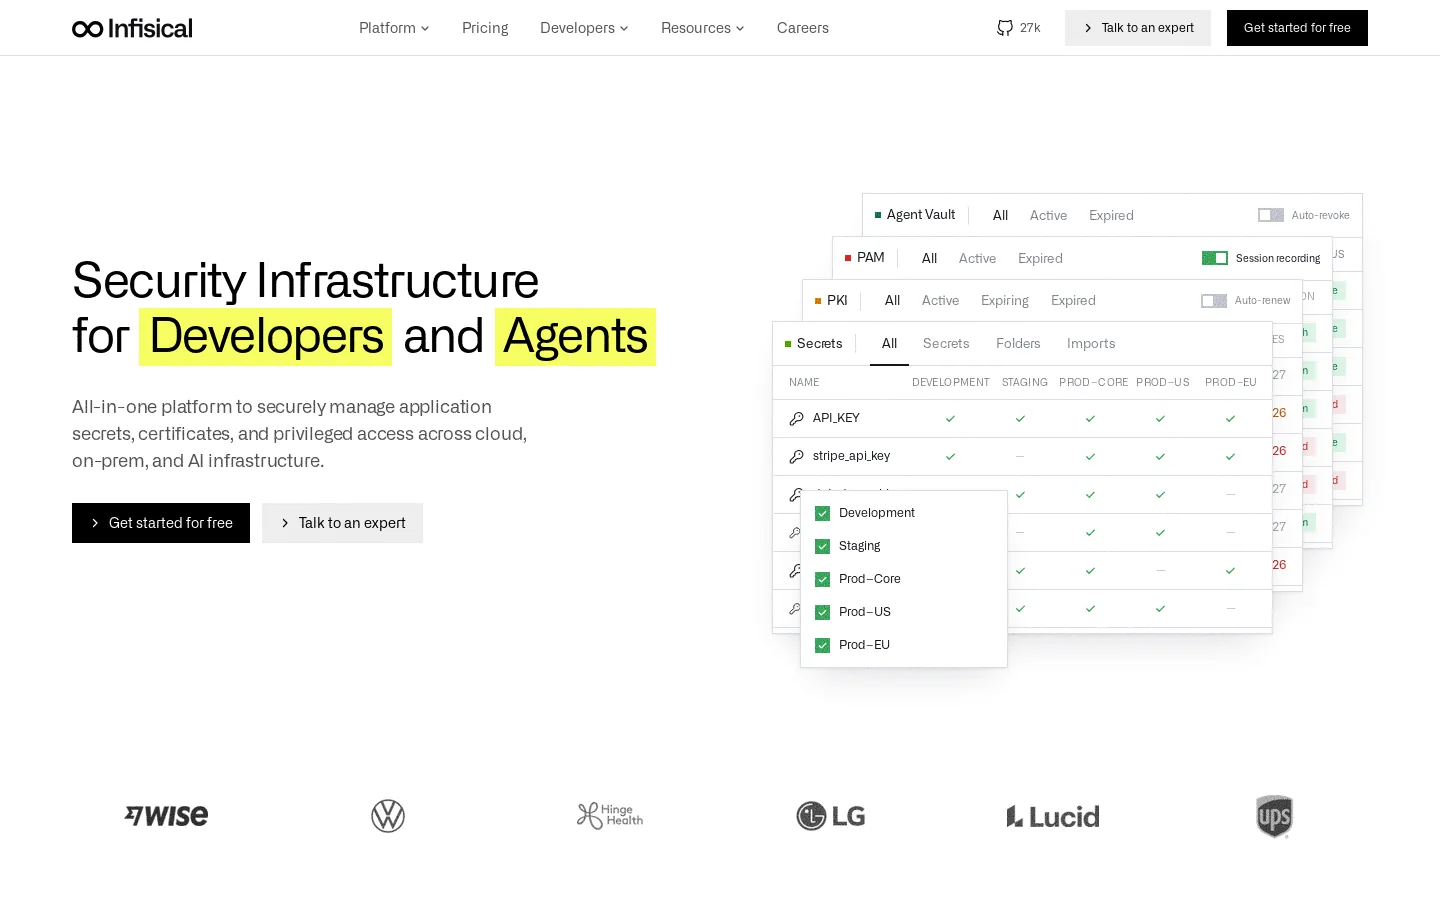
Task: Open the Pricing page
Action: [485, 28]
